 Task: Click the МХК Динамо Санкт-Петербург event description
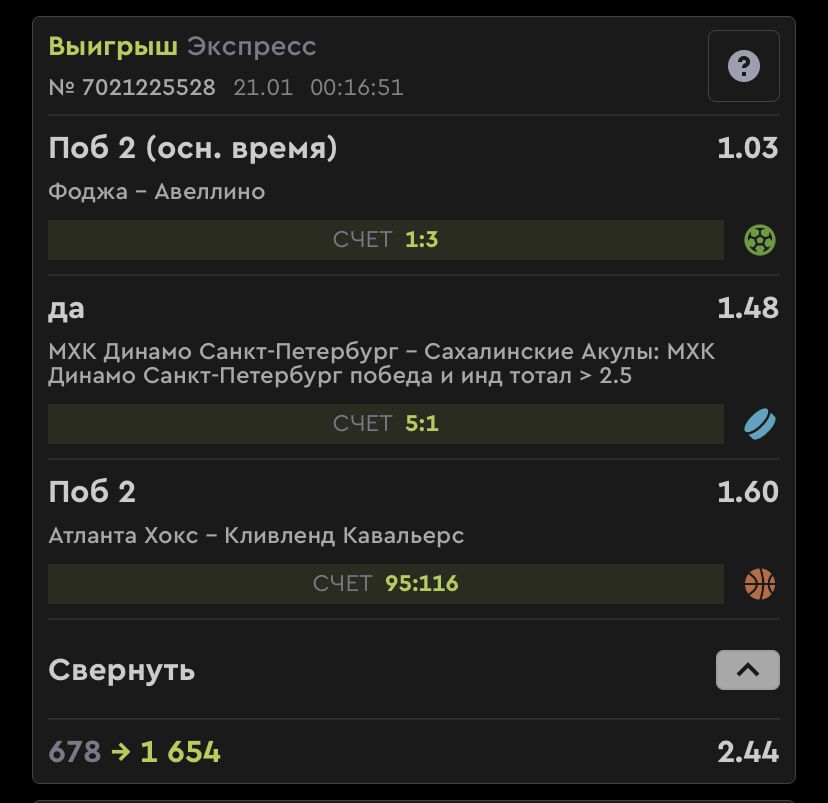tap(381, 364)
